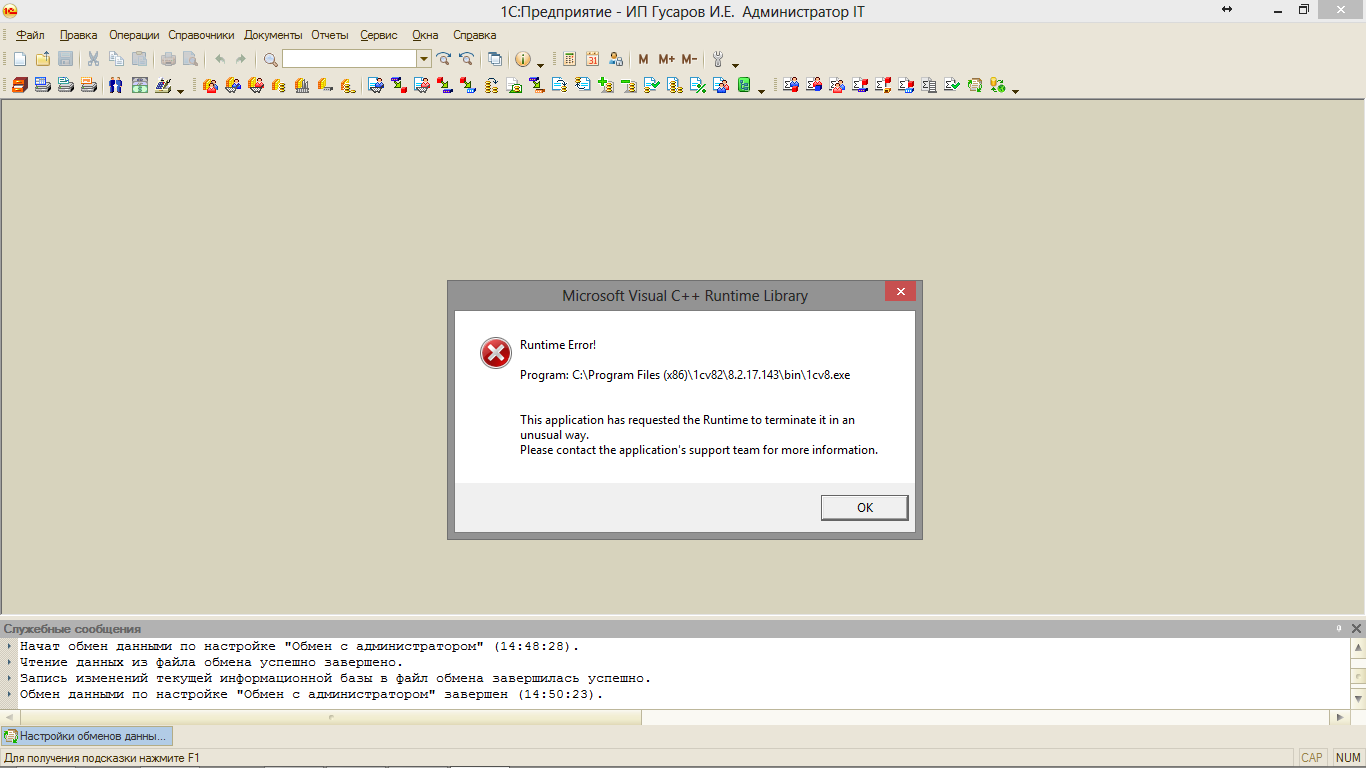This screenshot has height=768, width=1366.
Task: Open the calendar icon
Action: 592,59
